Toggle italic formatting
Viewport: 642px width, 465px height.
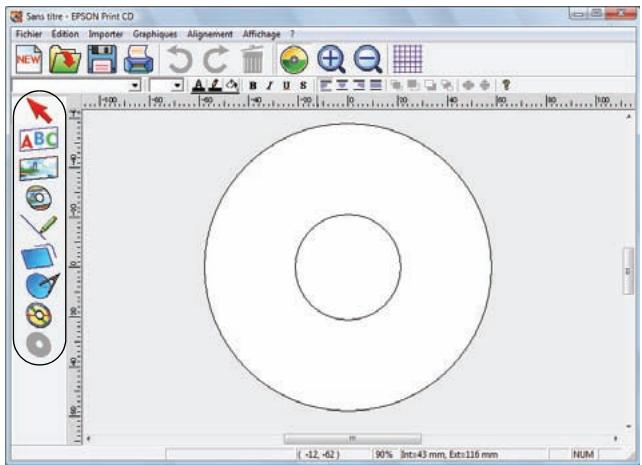pos(269,86)
